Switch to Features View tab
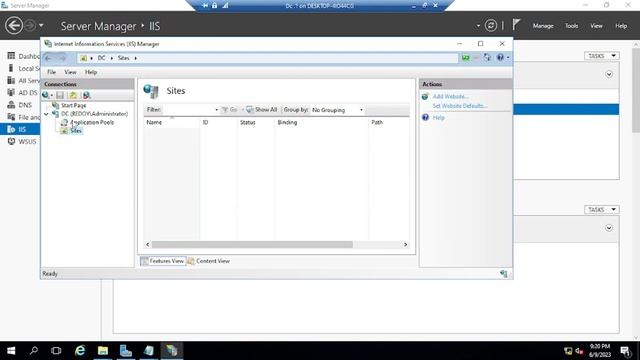The width and height of the screenshot is (640, 360). [163, 261]
